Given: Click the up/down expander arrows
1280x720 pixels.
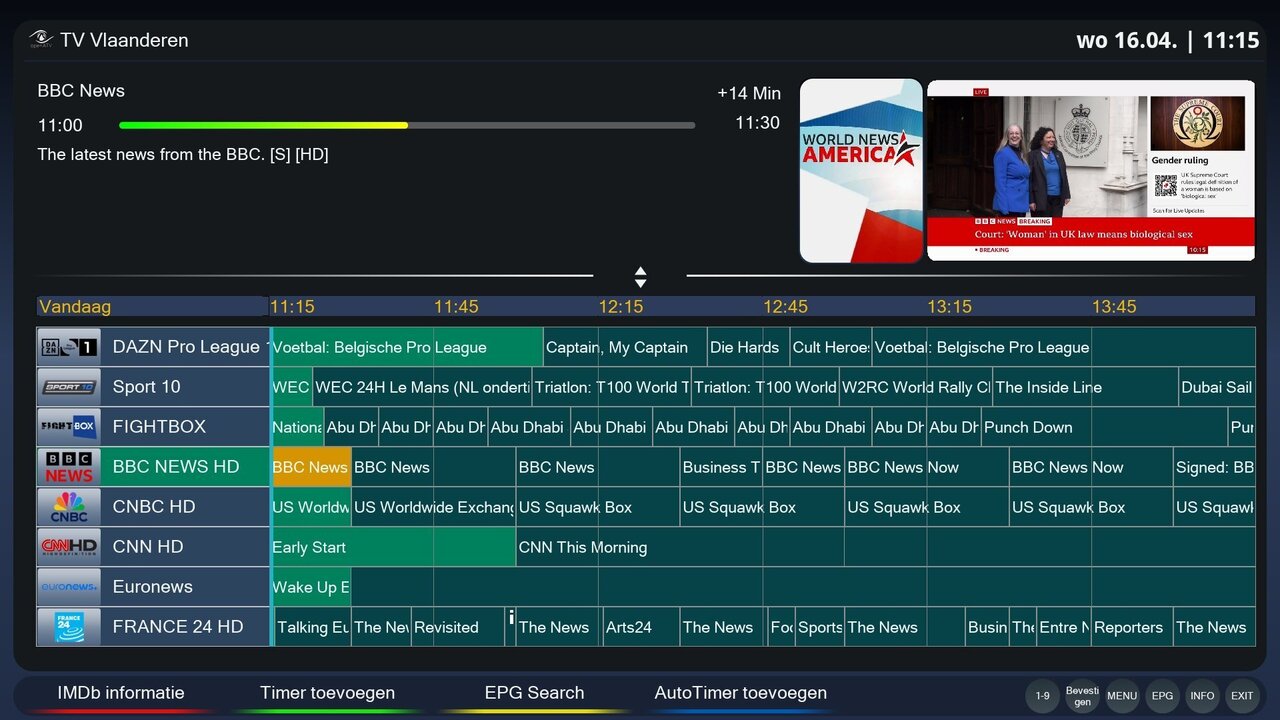Looking at the screenshot, I should pos(640,277).
